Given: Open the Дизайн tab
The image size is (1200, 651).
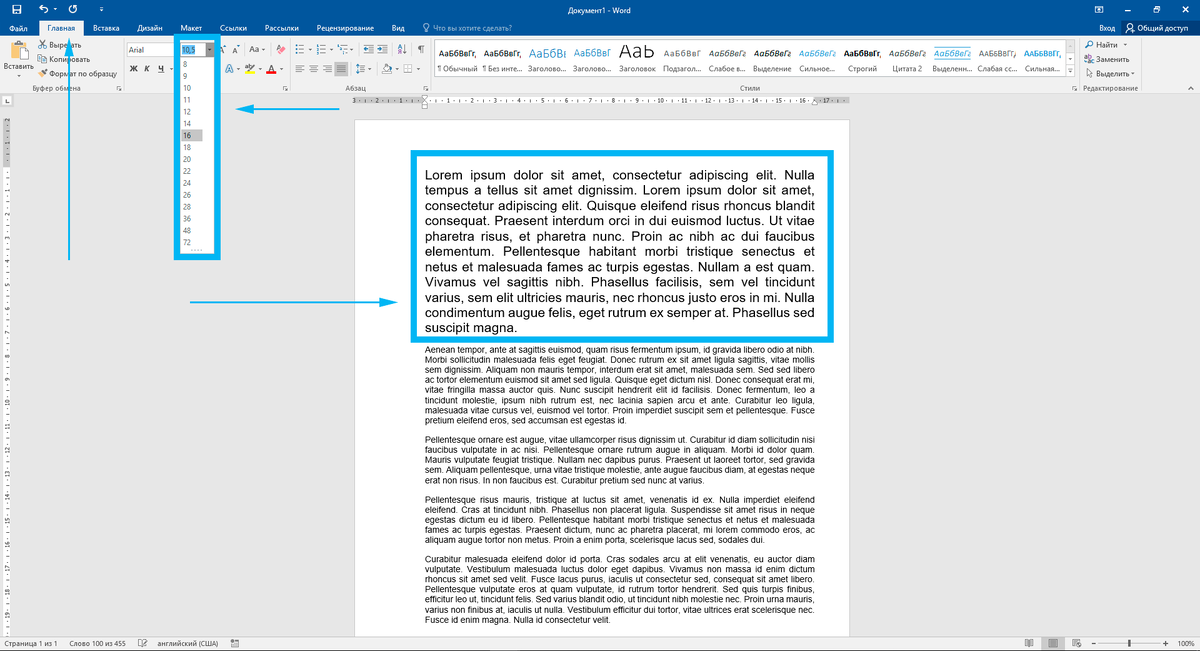Looking at the screenshot, I should (149, 28).
